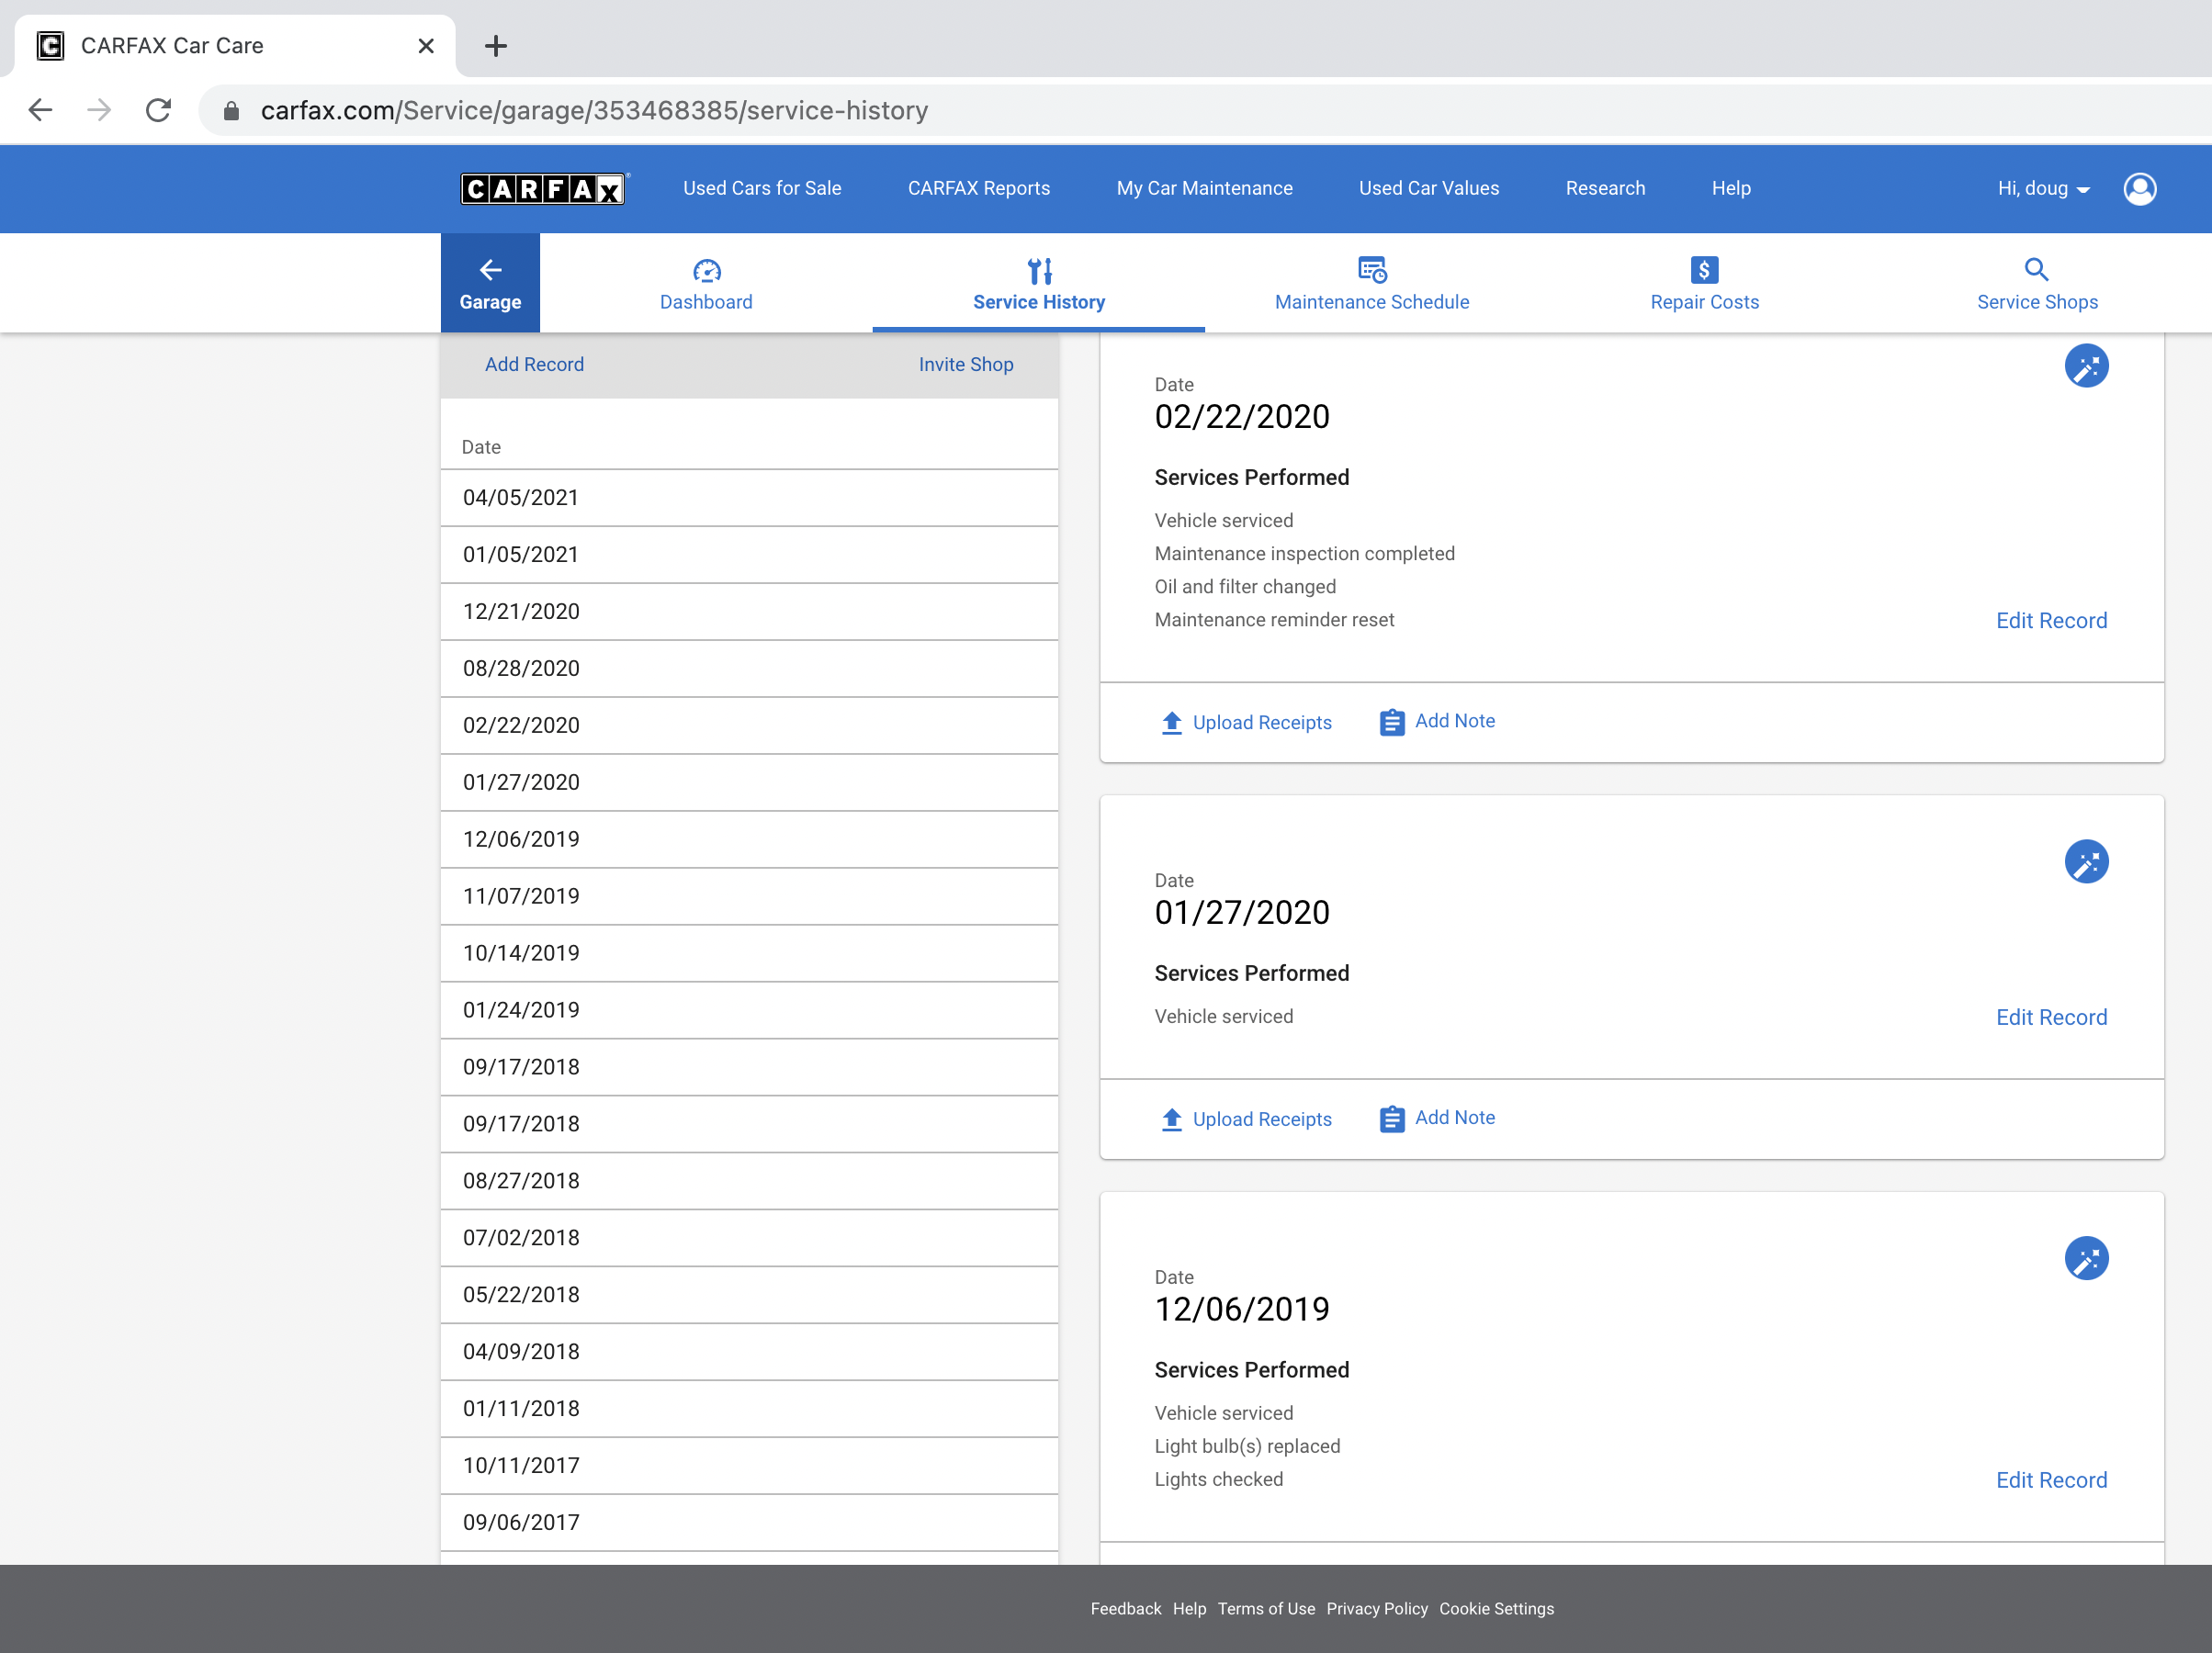Reload the page with the refresh button

coord(158,110)
